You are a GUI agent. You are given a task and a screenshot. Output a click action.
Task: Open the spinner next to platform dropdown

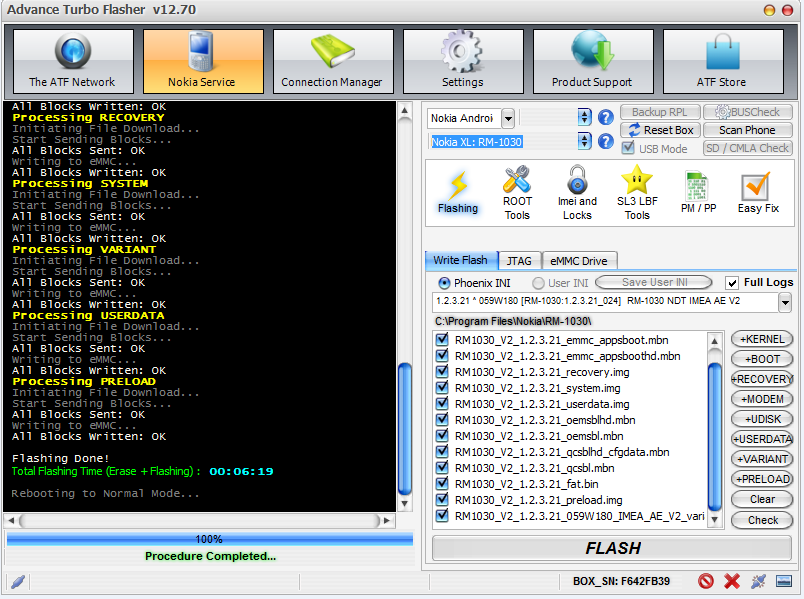click(x=584, y=117)
